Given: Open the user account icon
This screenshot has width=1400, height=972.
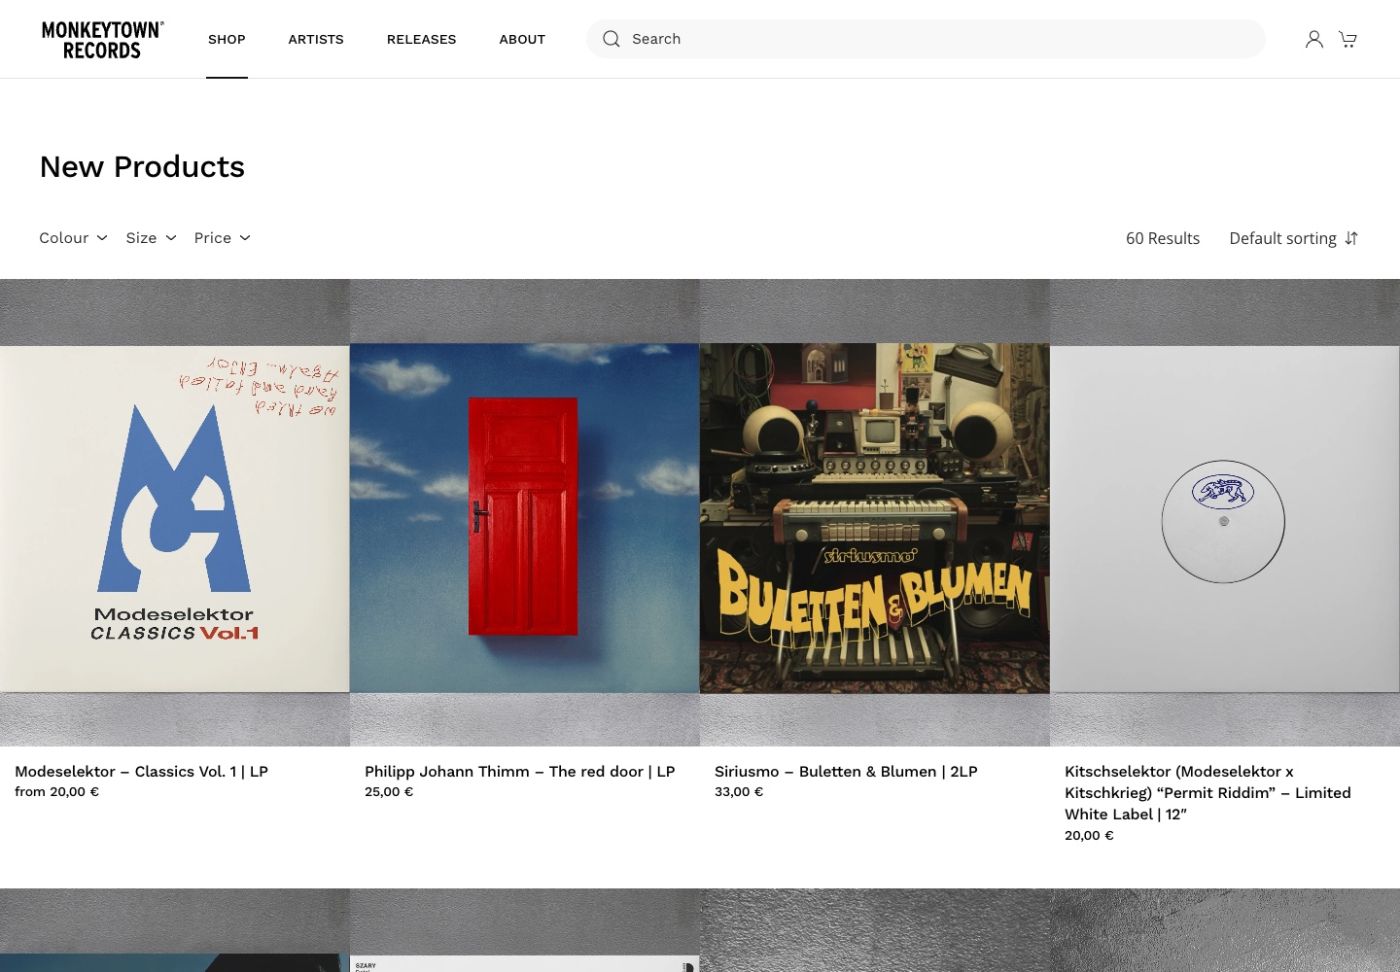Looking at the screenshot, I should 1314,39.
